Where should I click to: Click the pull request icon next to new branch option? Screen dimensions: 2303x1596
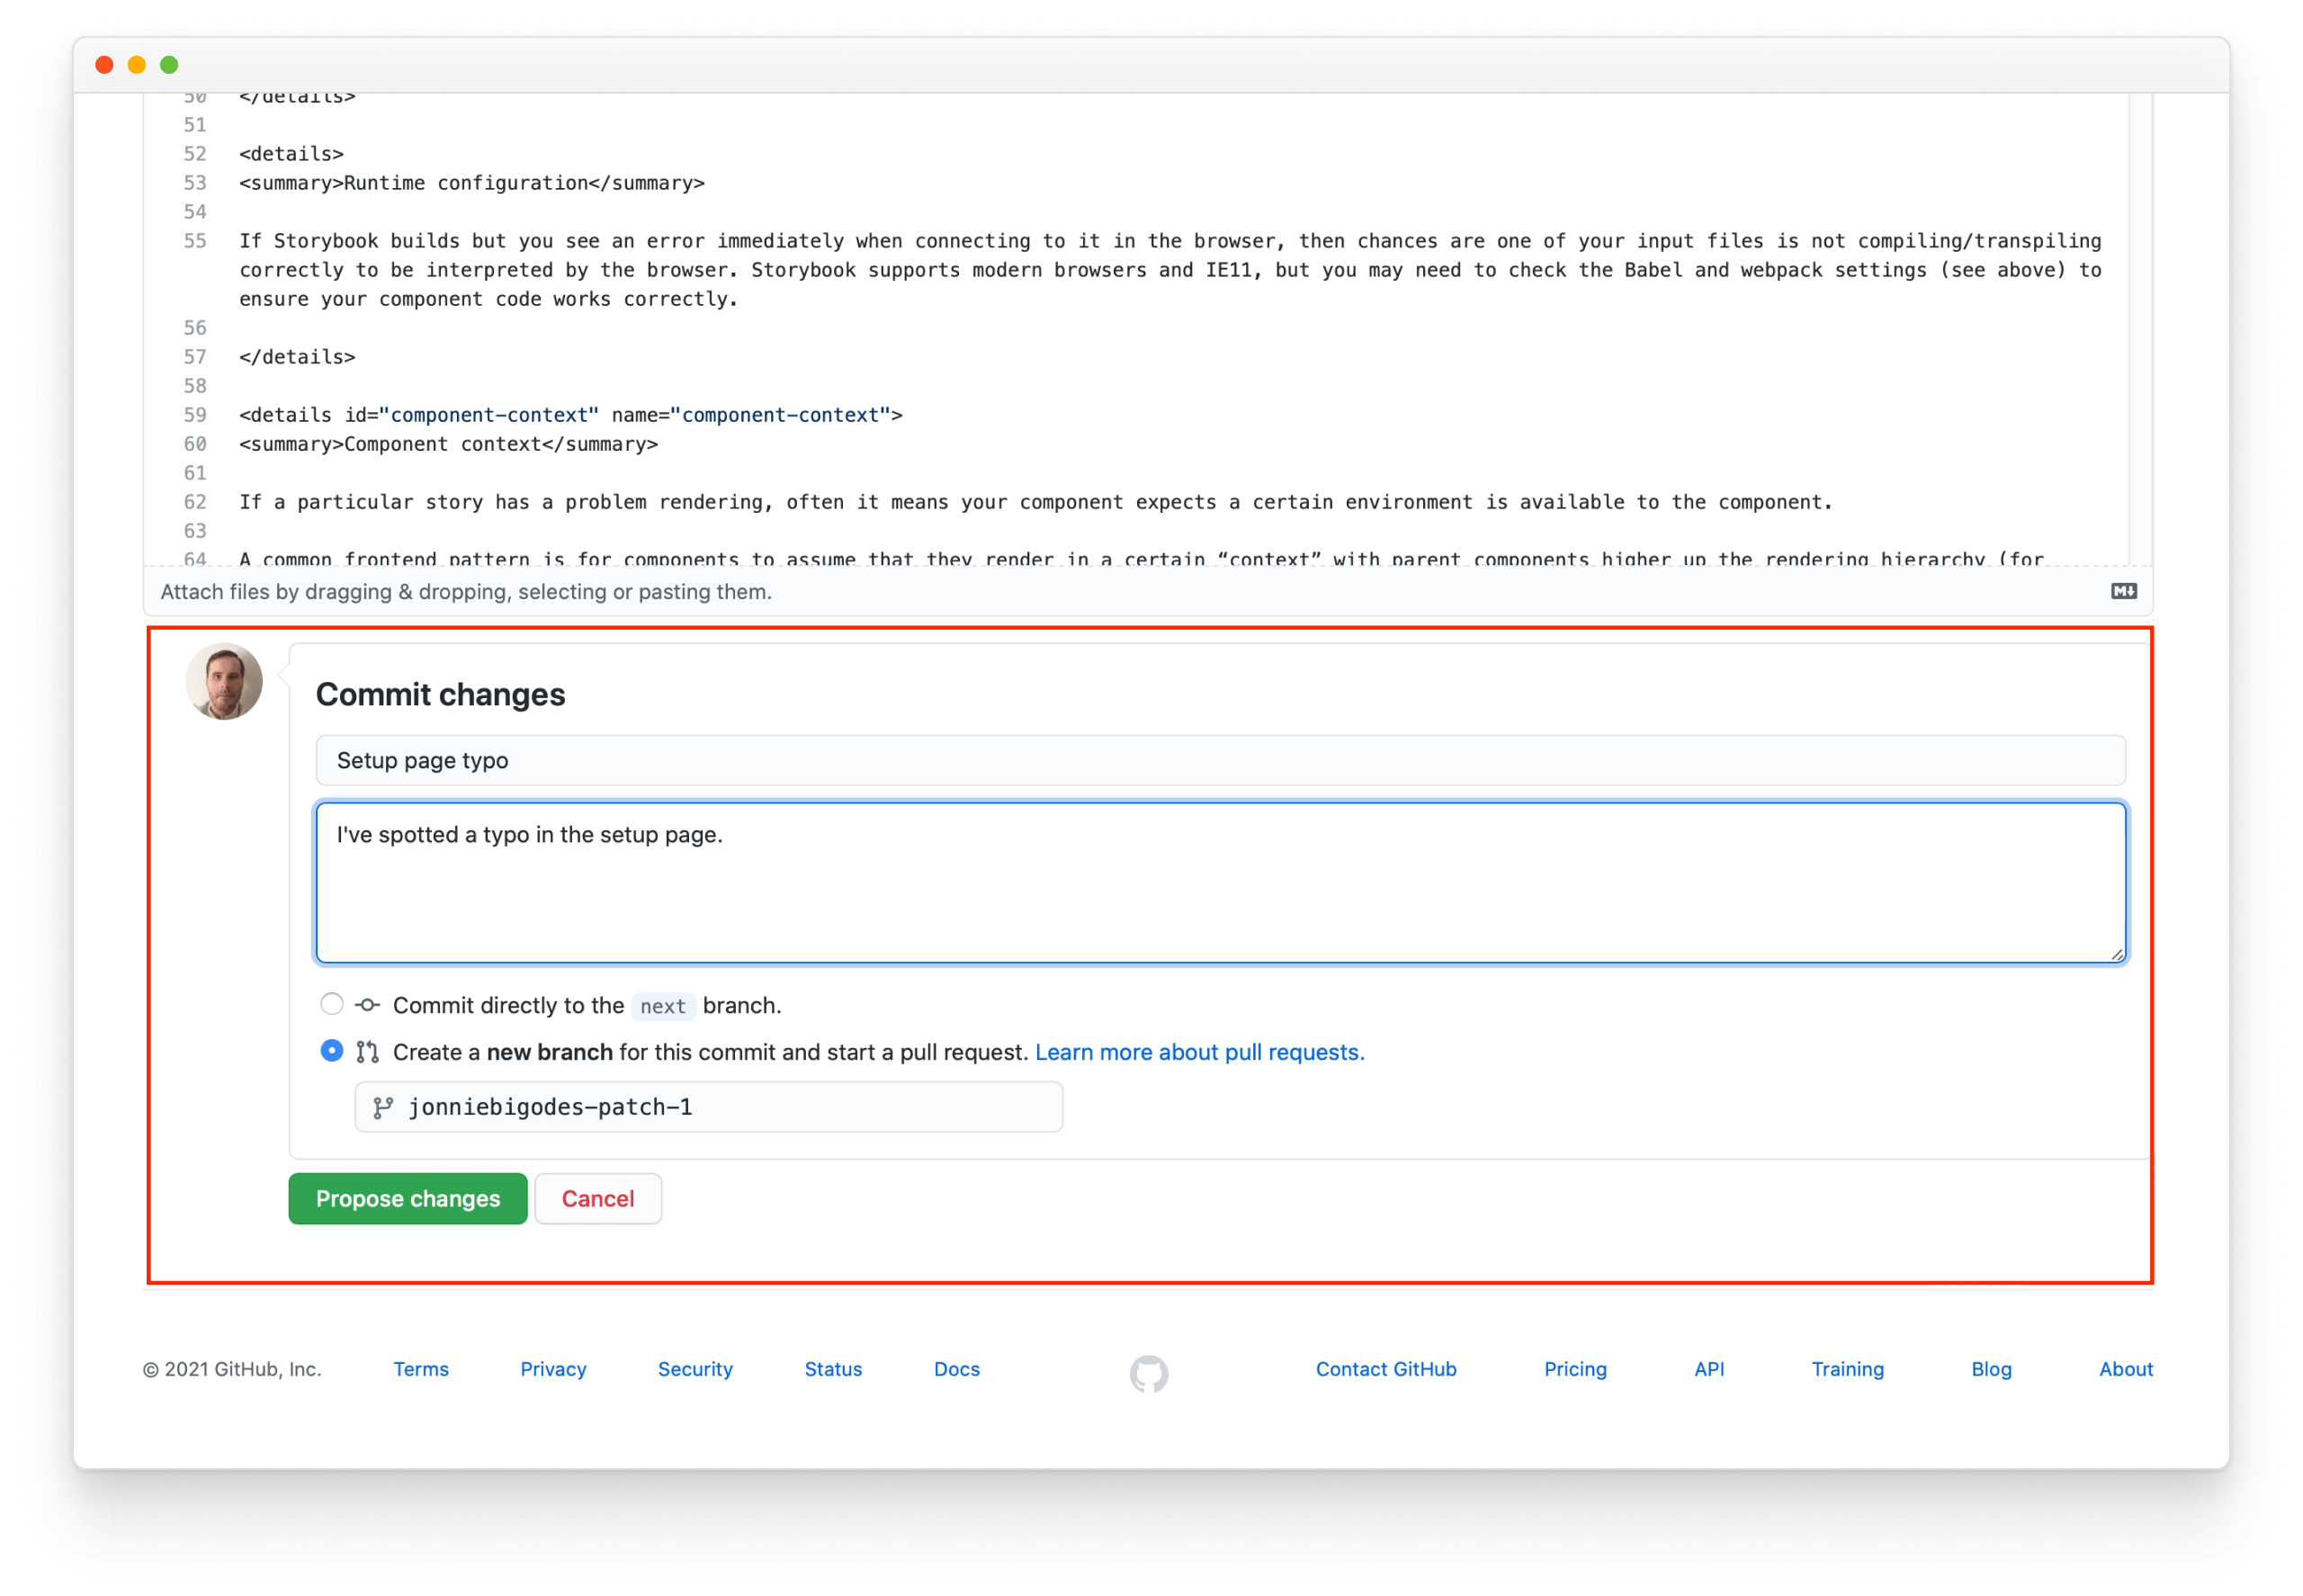[x=366, y=1051]
